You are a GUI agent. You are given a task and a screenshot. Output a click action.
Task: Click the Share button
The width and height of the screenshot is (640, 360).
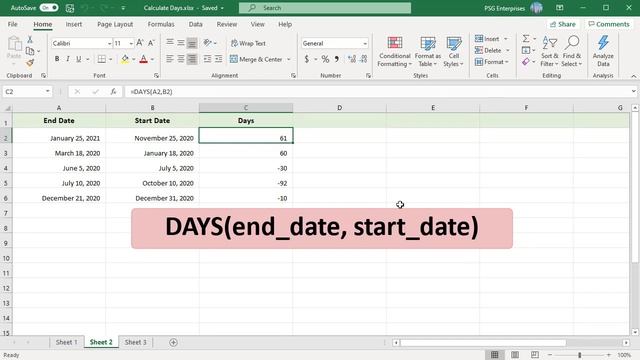click(x=562, y=24)
